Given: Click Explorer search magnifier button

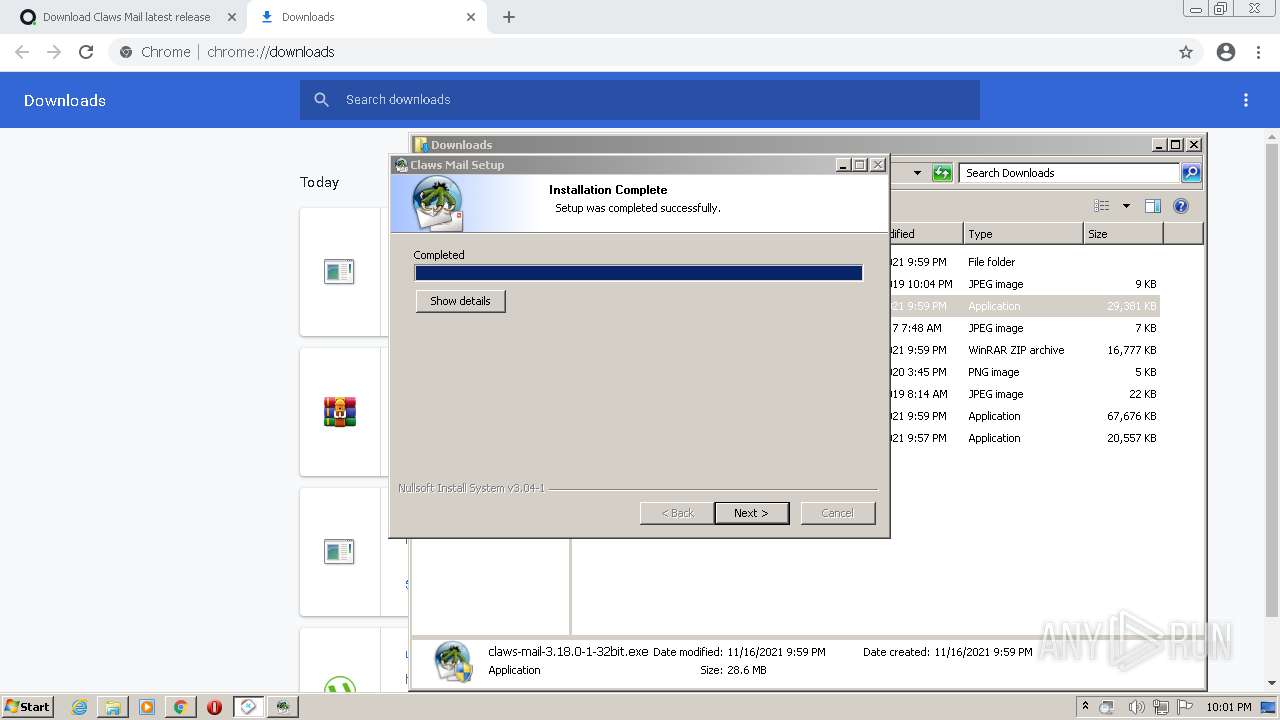Looking at the screenshot, I should [1191, 173].
